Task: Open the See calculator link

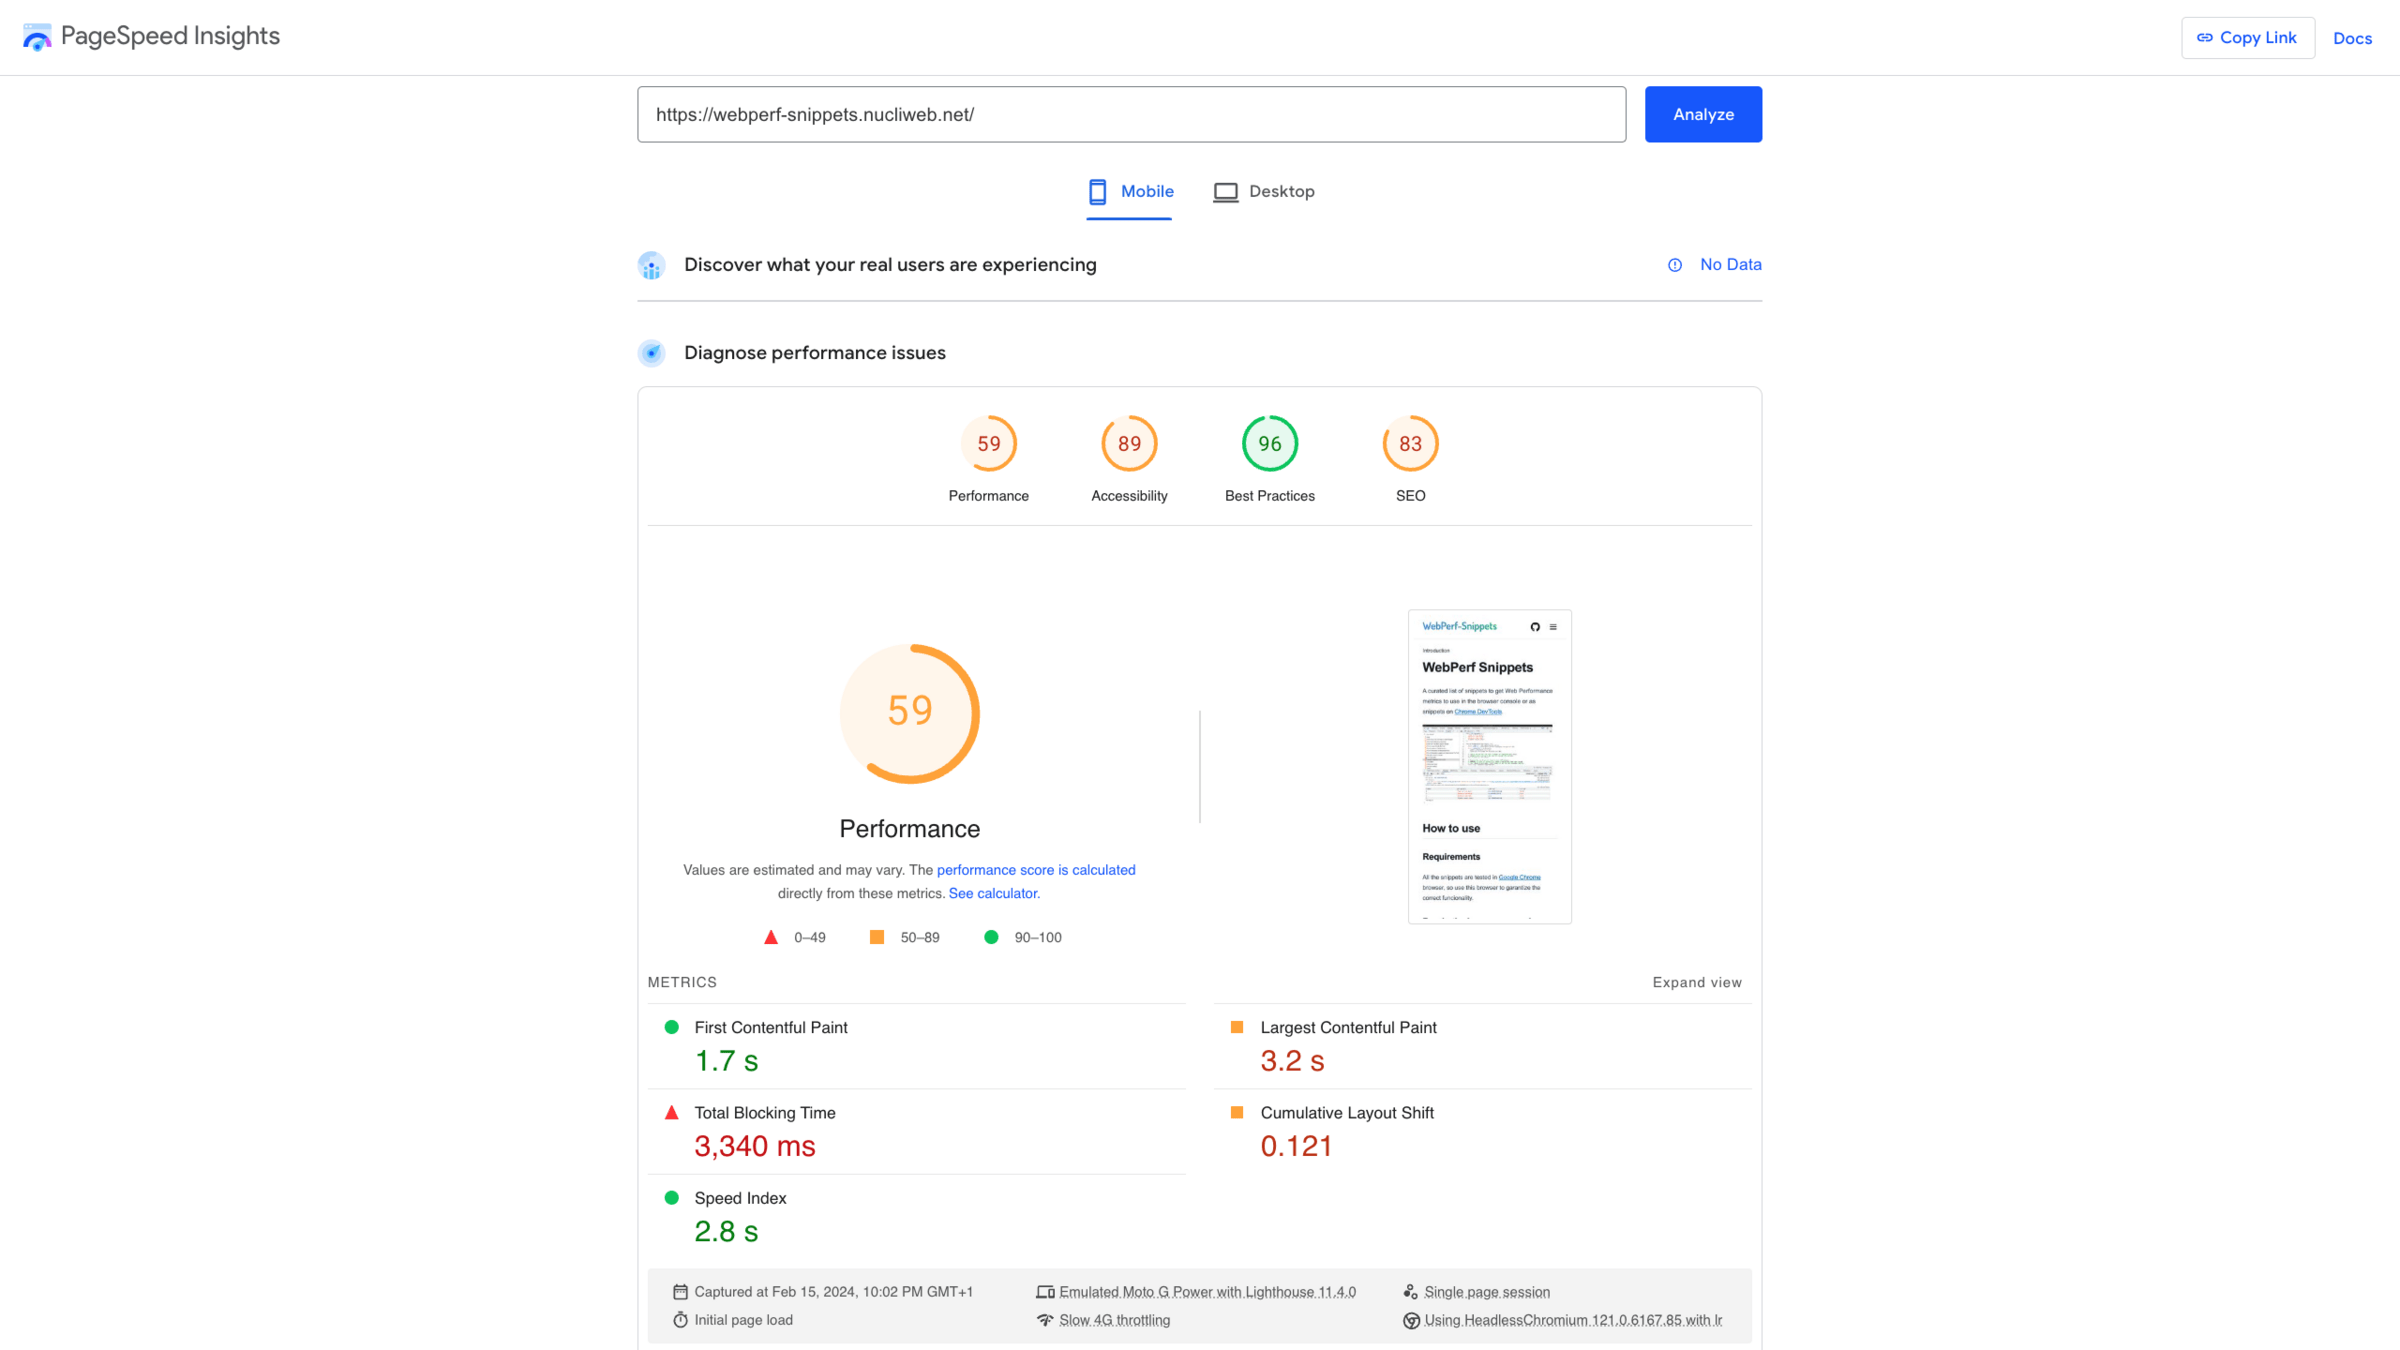Action: click(x=993, y=893)
